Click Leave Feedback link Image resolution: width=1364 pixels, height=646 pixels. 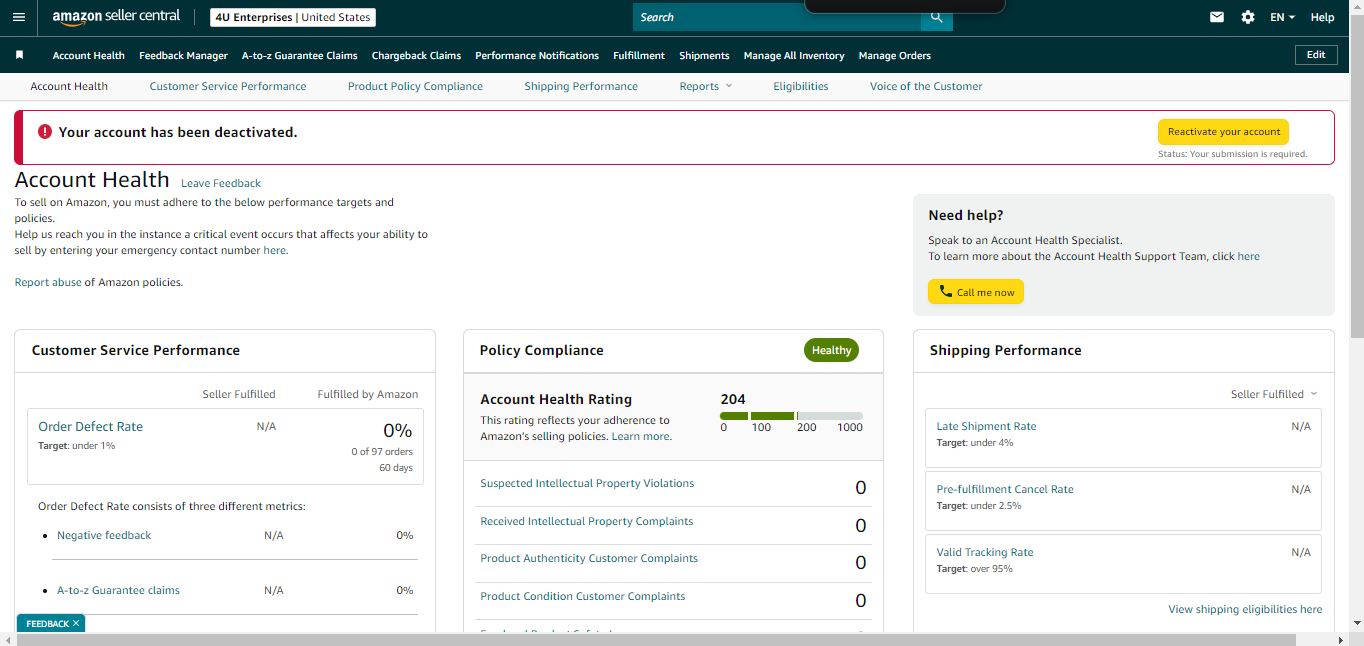tap(221, 183)
